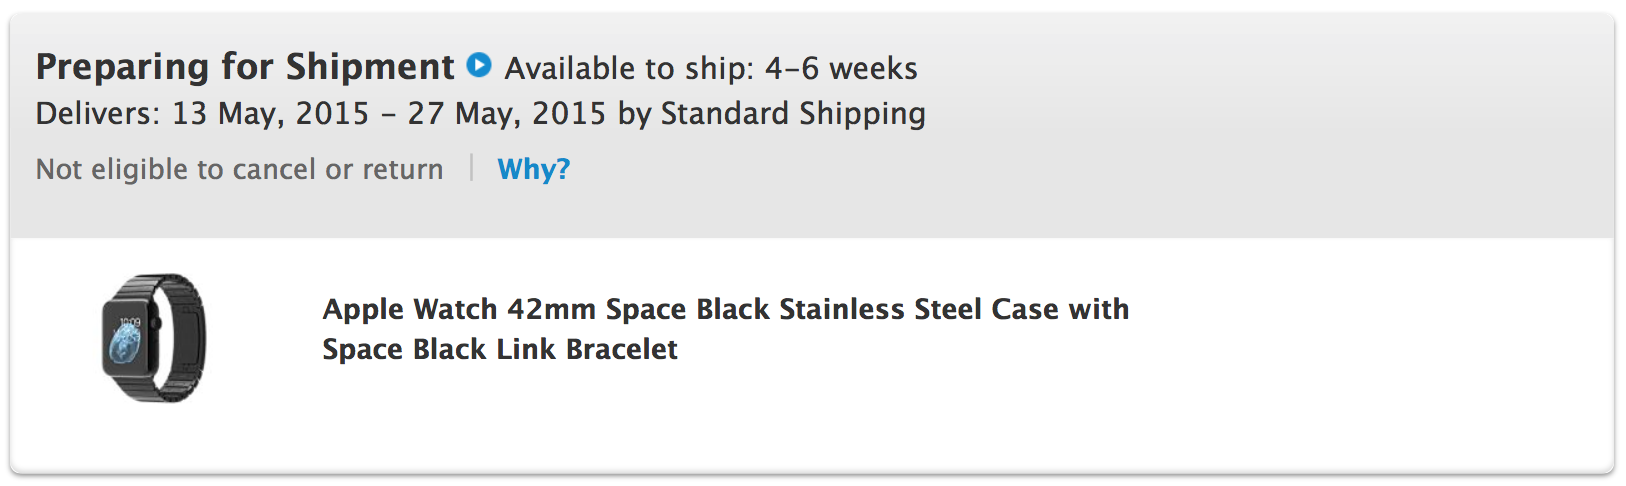This screenshot has width=1626, height=486.
Task: Click the word "Shipment" in the heading
Action: coord(370,67)
